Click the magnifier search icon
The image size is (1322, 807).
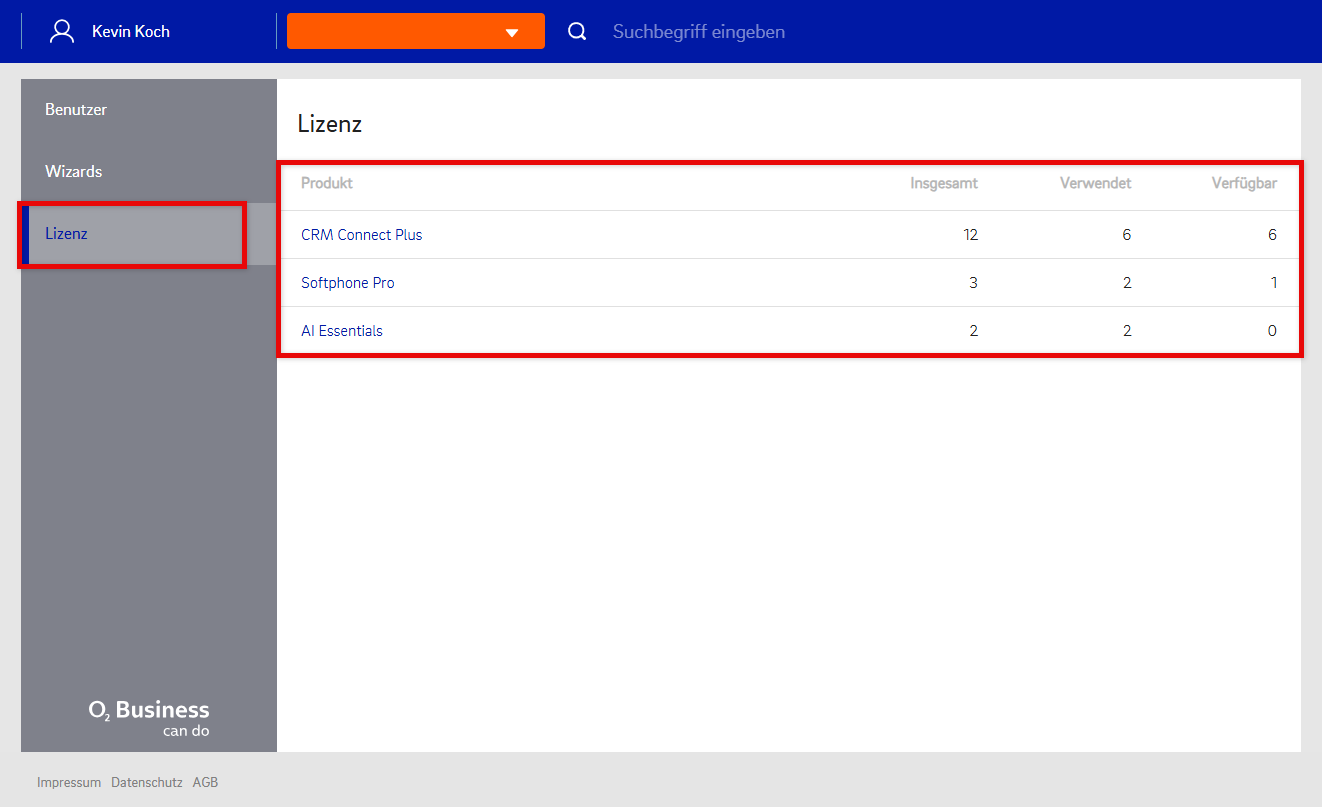(577, 31)
